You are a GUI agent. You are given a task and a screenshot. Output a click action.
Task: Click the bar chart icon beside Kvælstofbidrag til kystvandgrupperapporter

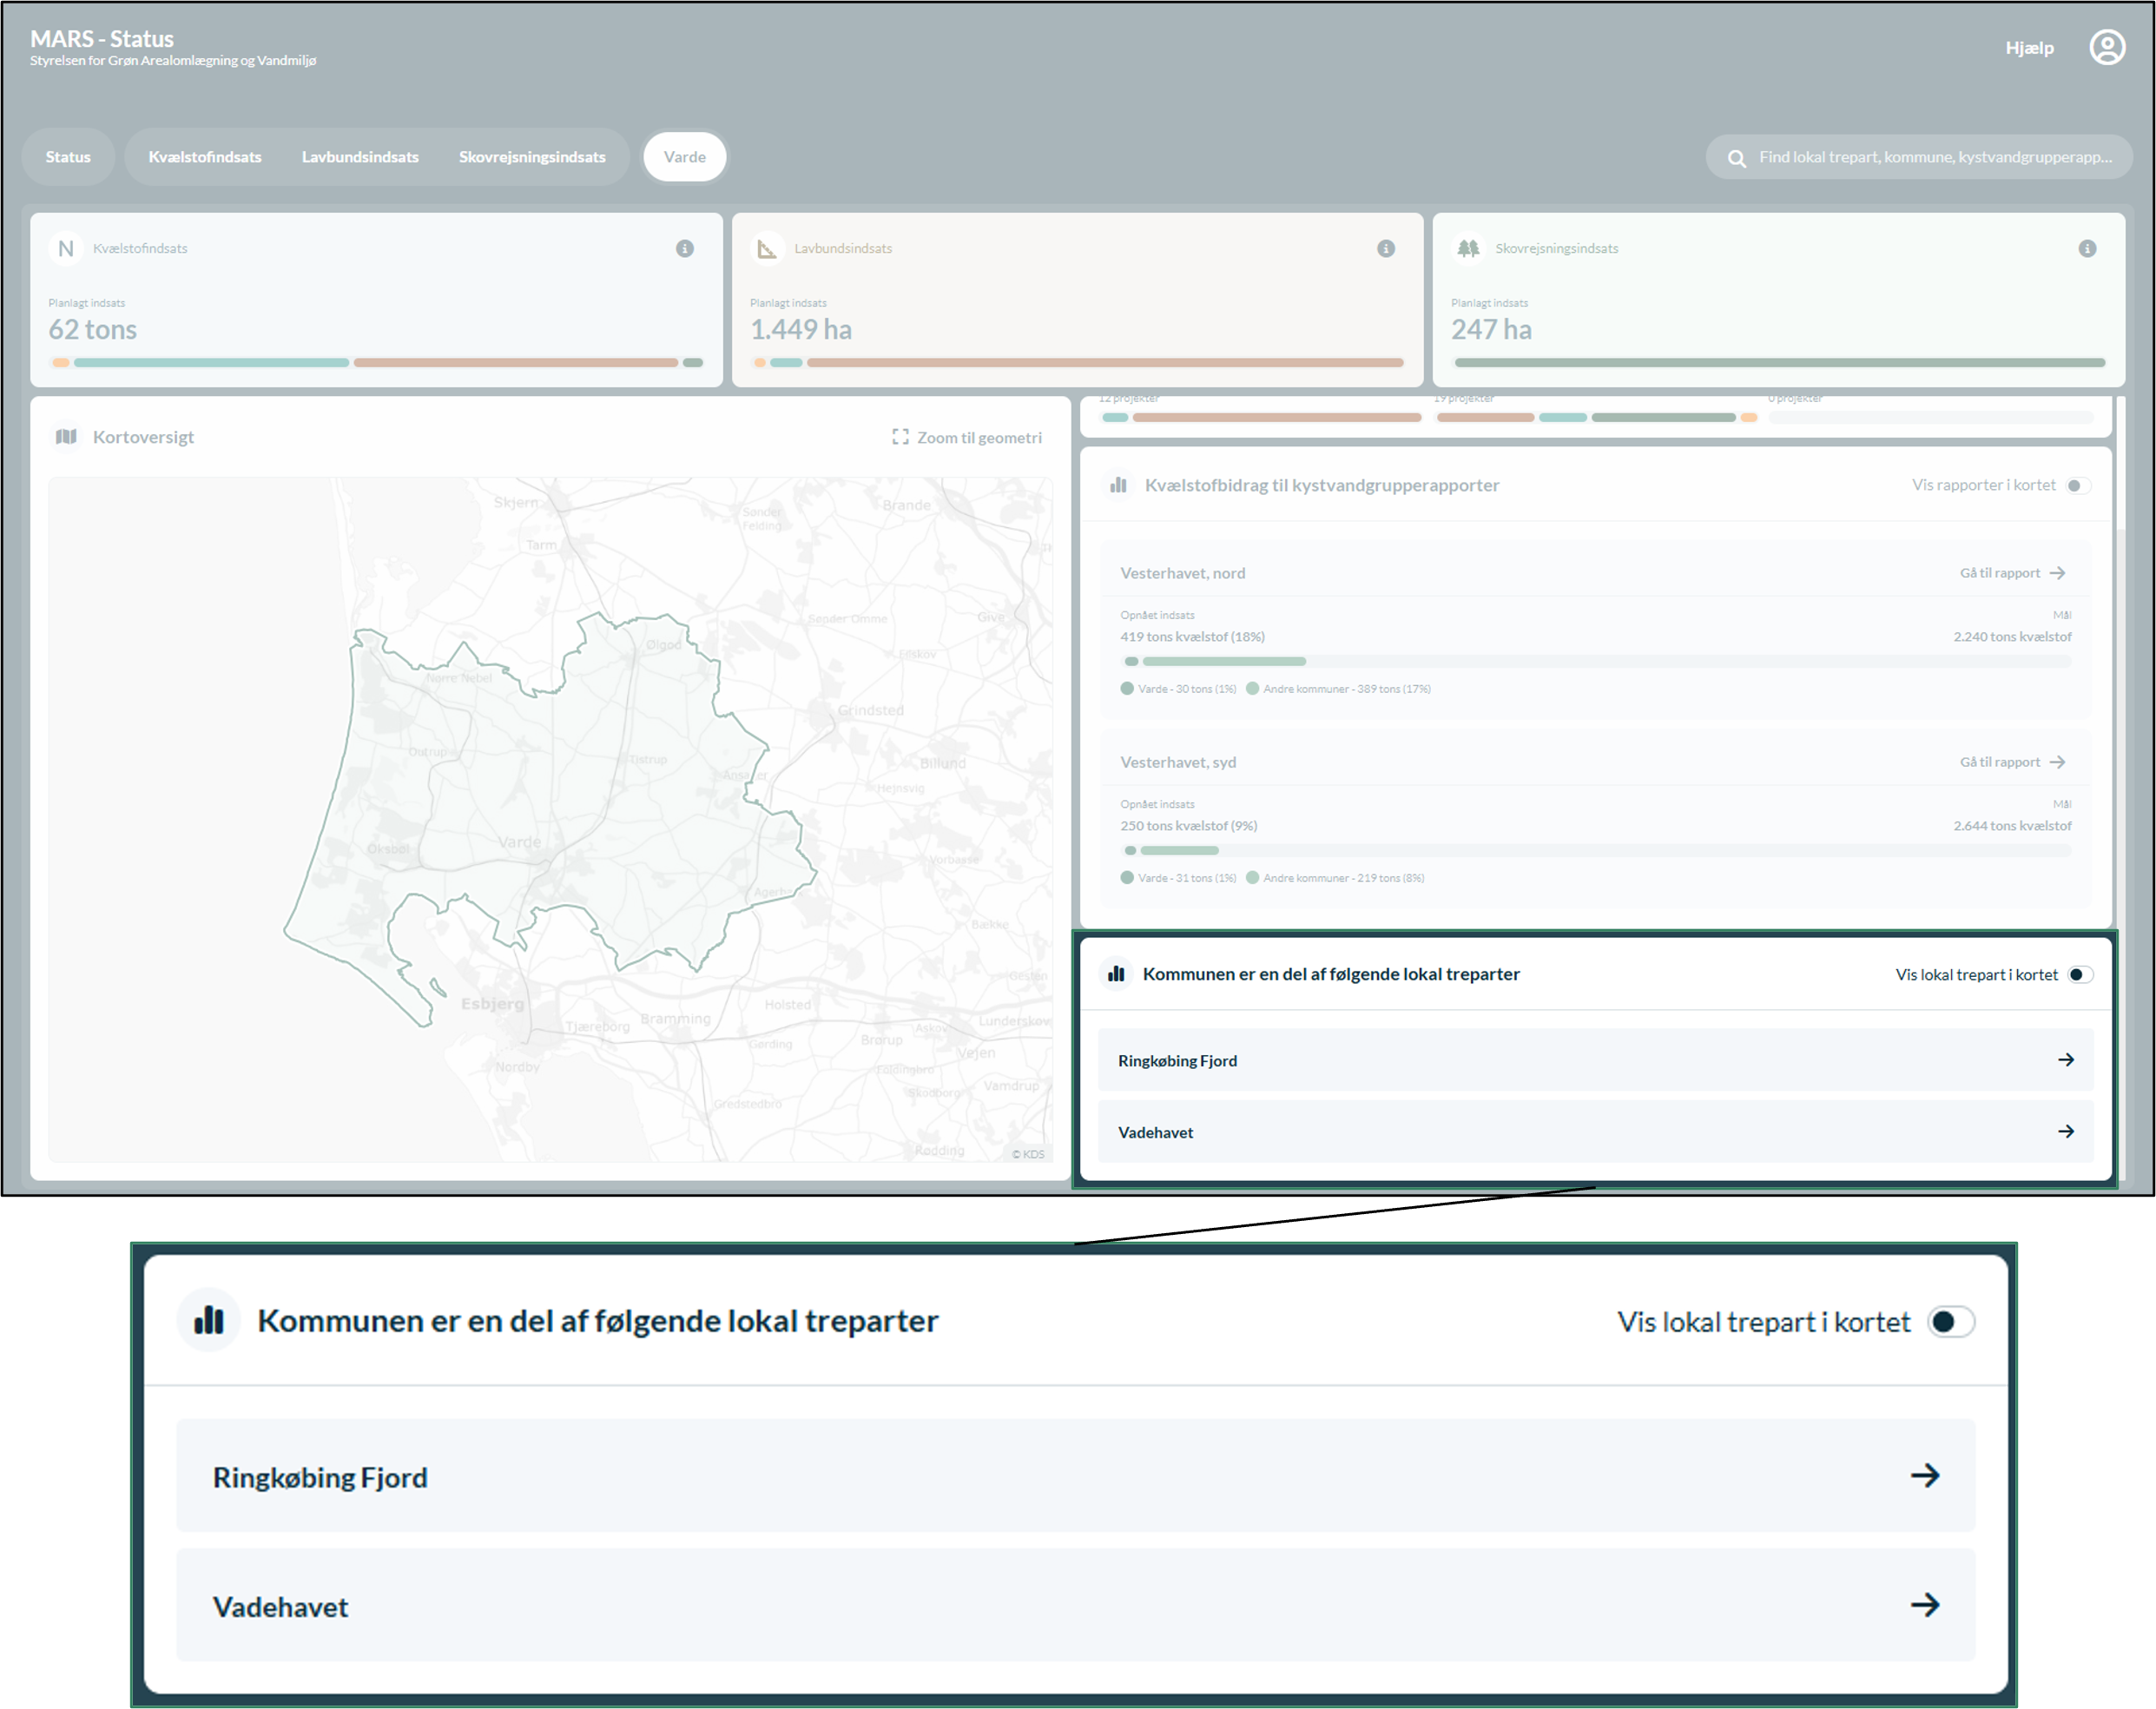pyautogui.click(x=1118, y=485)
